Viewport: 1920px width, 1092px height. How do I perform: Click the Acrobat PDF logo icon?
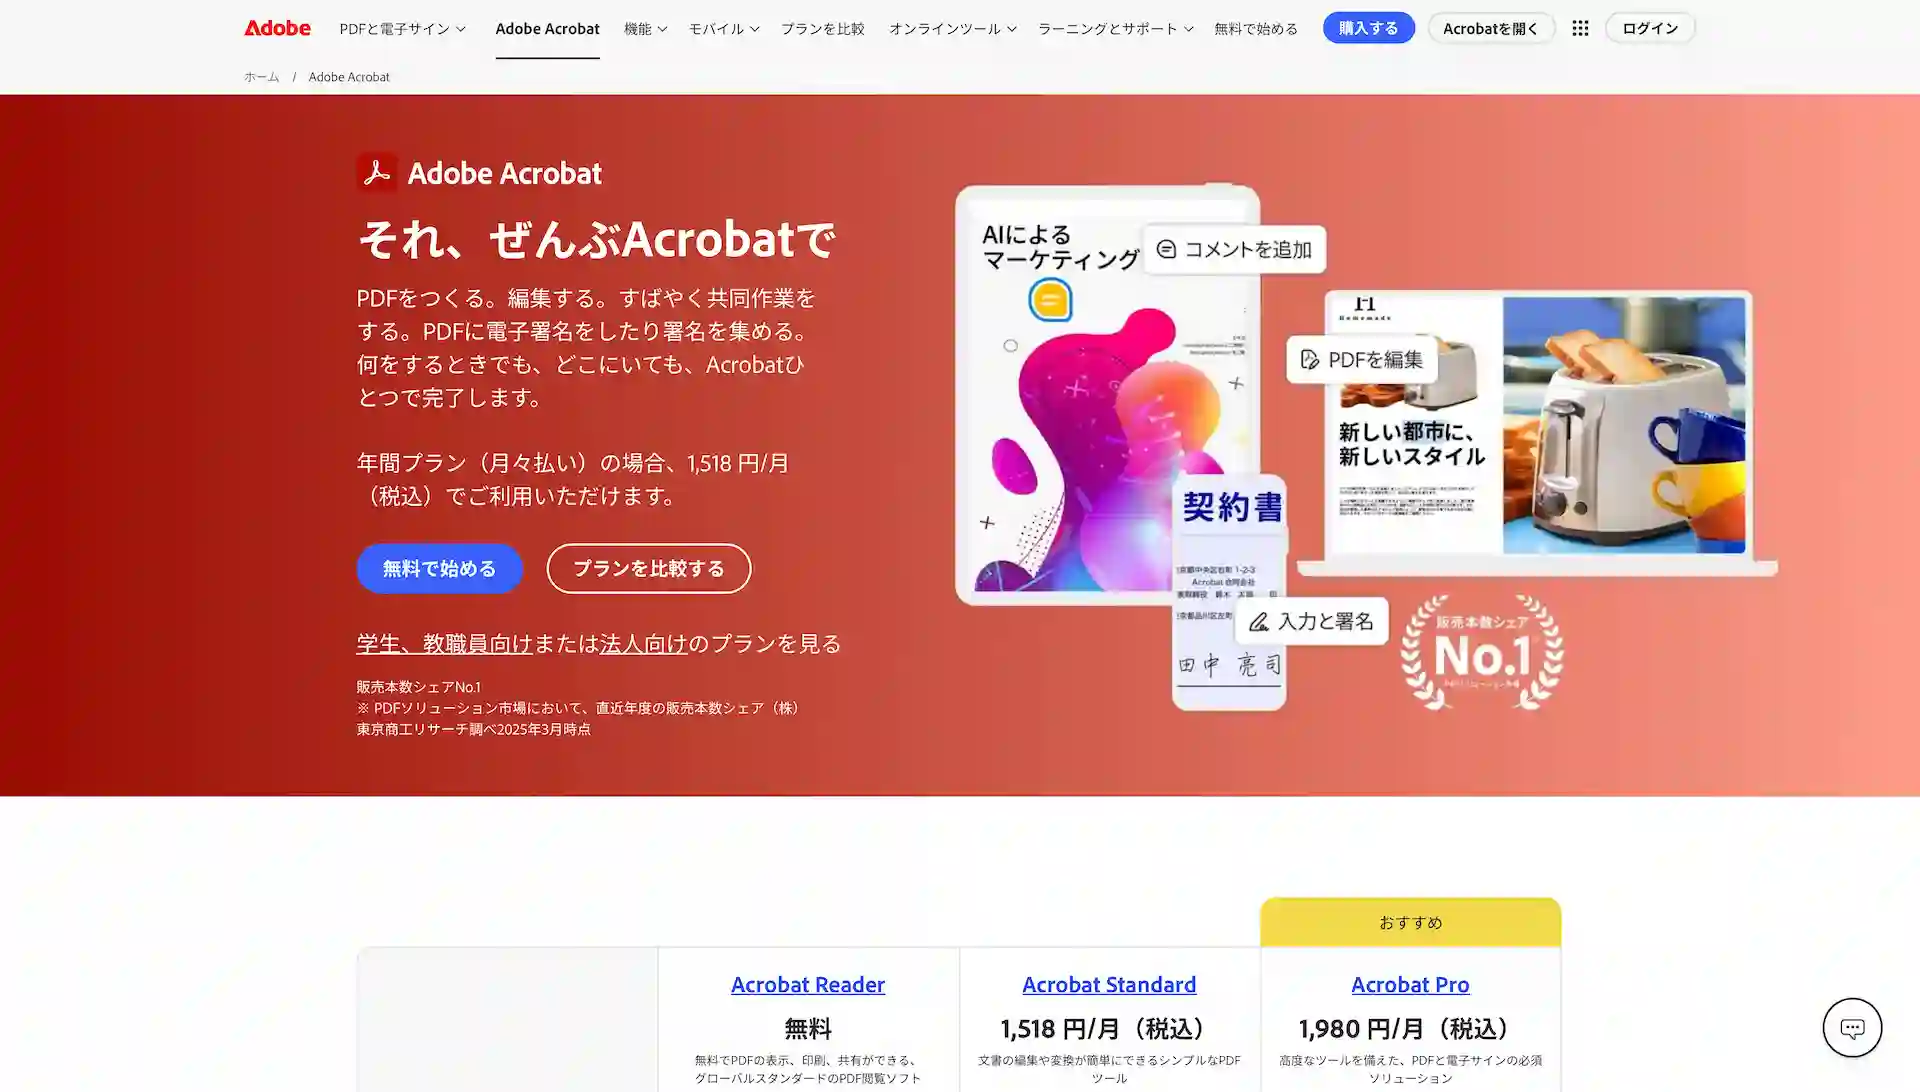click(377, 173)
